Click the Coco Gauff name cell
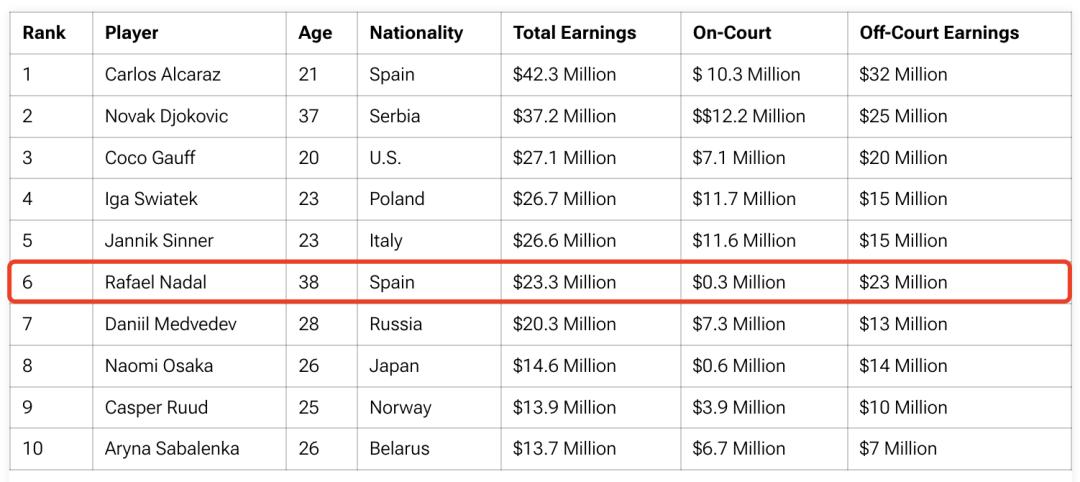Screen dimensions: 1080x482 pyautogui.click(x=150, y=158)
